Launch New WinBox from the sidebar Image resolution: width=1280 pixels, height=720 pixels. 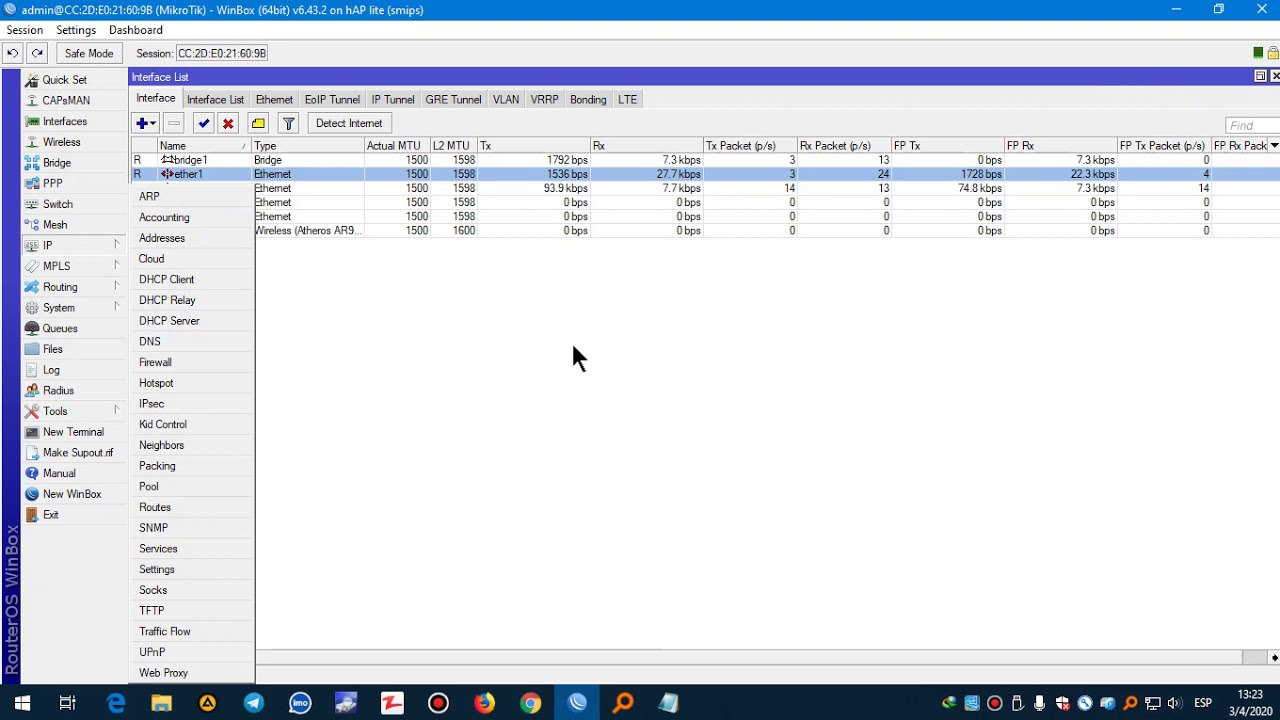coord(72,494)
